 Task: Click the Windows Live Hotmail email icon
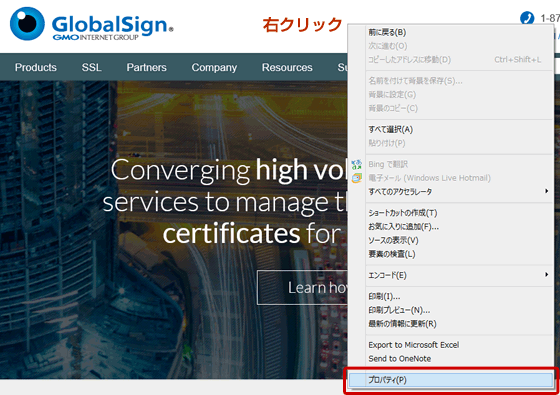click(356, 178)
